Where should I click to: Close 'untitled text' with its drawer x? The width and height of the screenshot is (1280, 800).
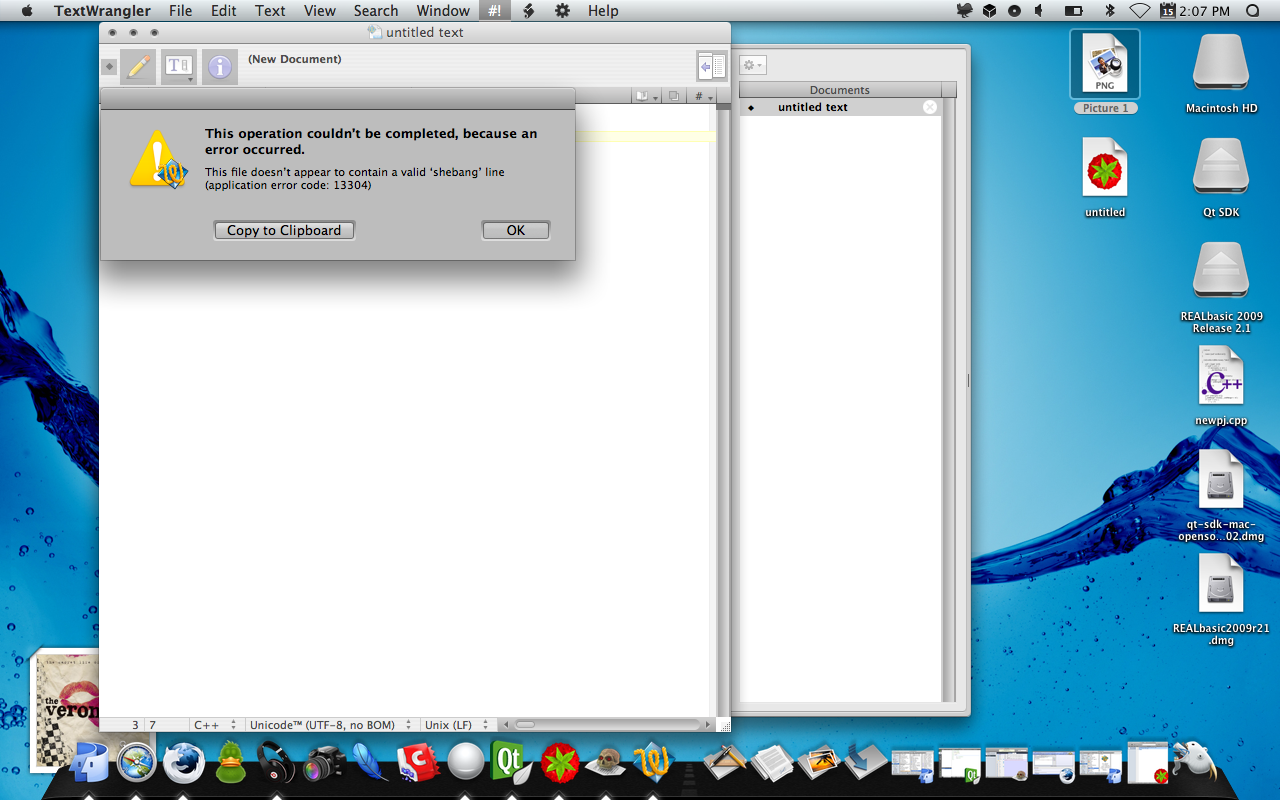pos(930,107)
